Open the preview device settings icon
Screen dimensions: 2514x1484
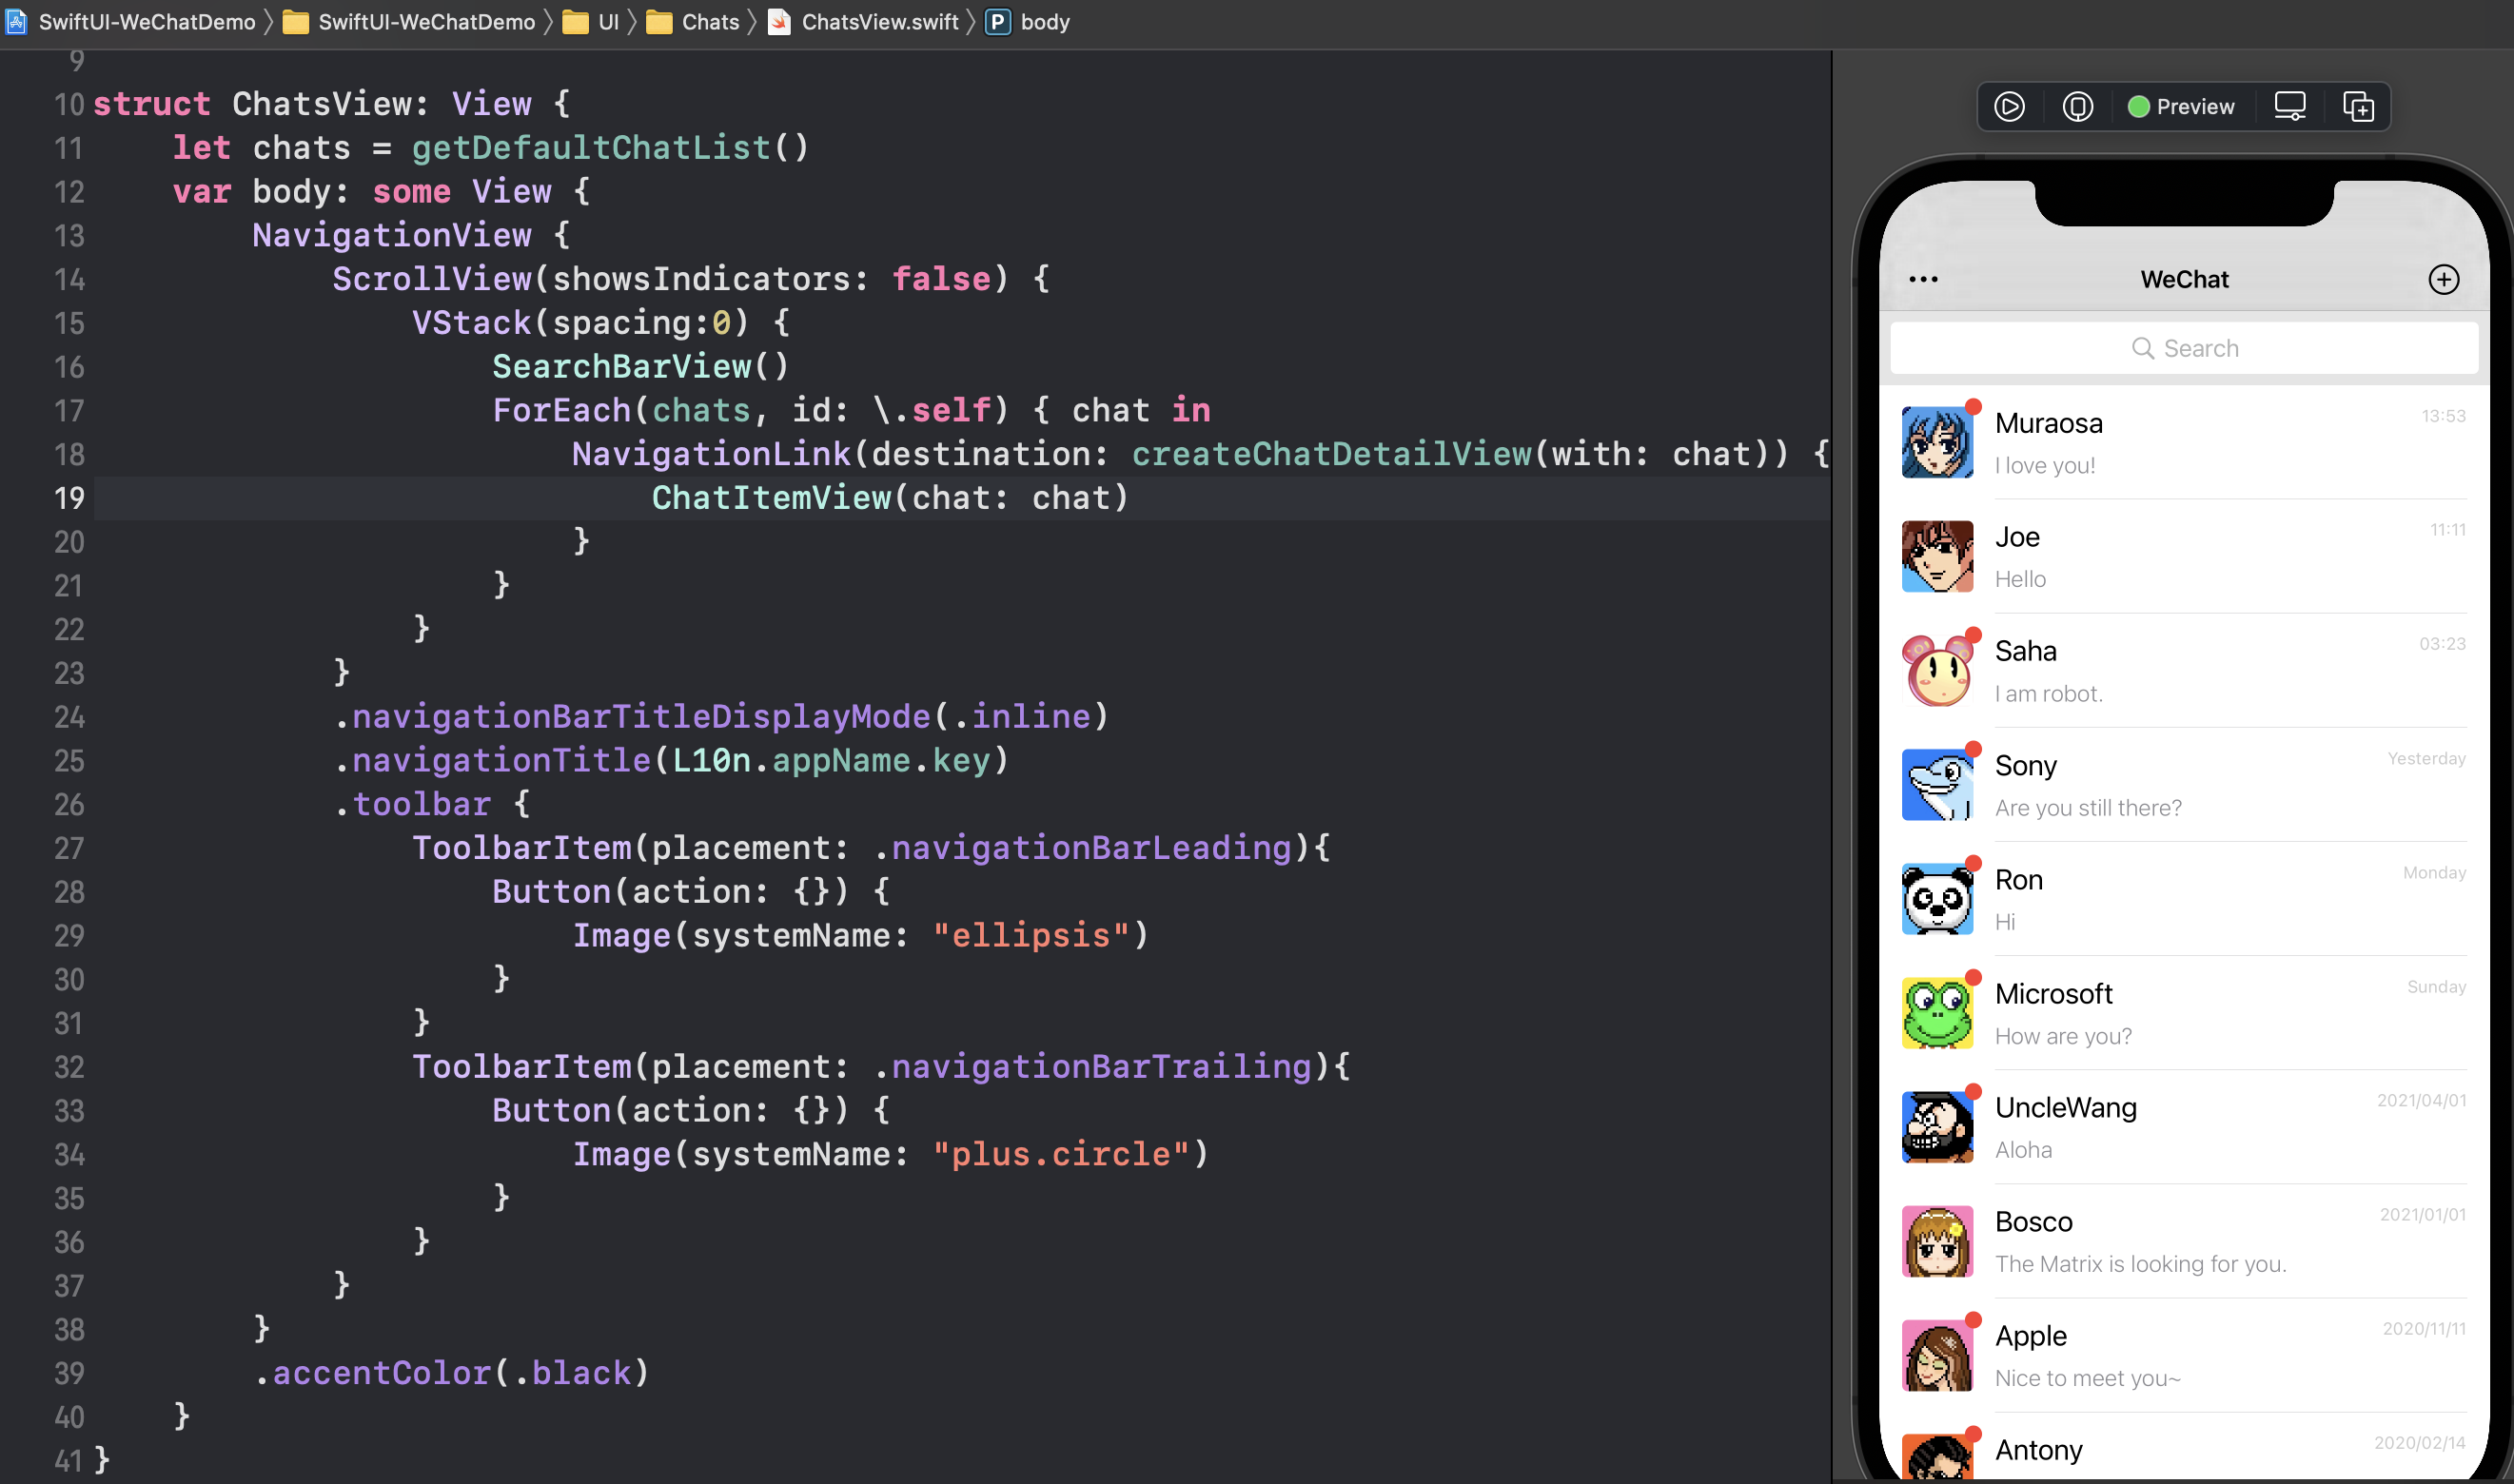pyautogui.click(x=2289, y=107)
